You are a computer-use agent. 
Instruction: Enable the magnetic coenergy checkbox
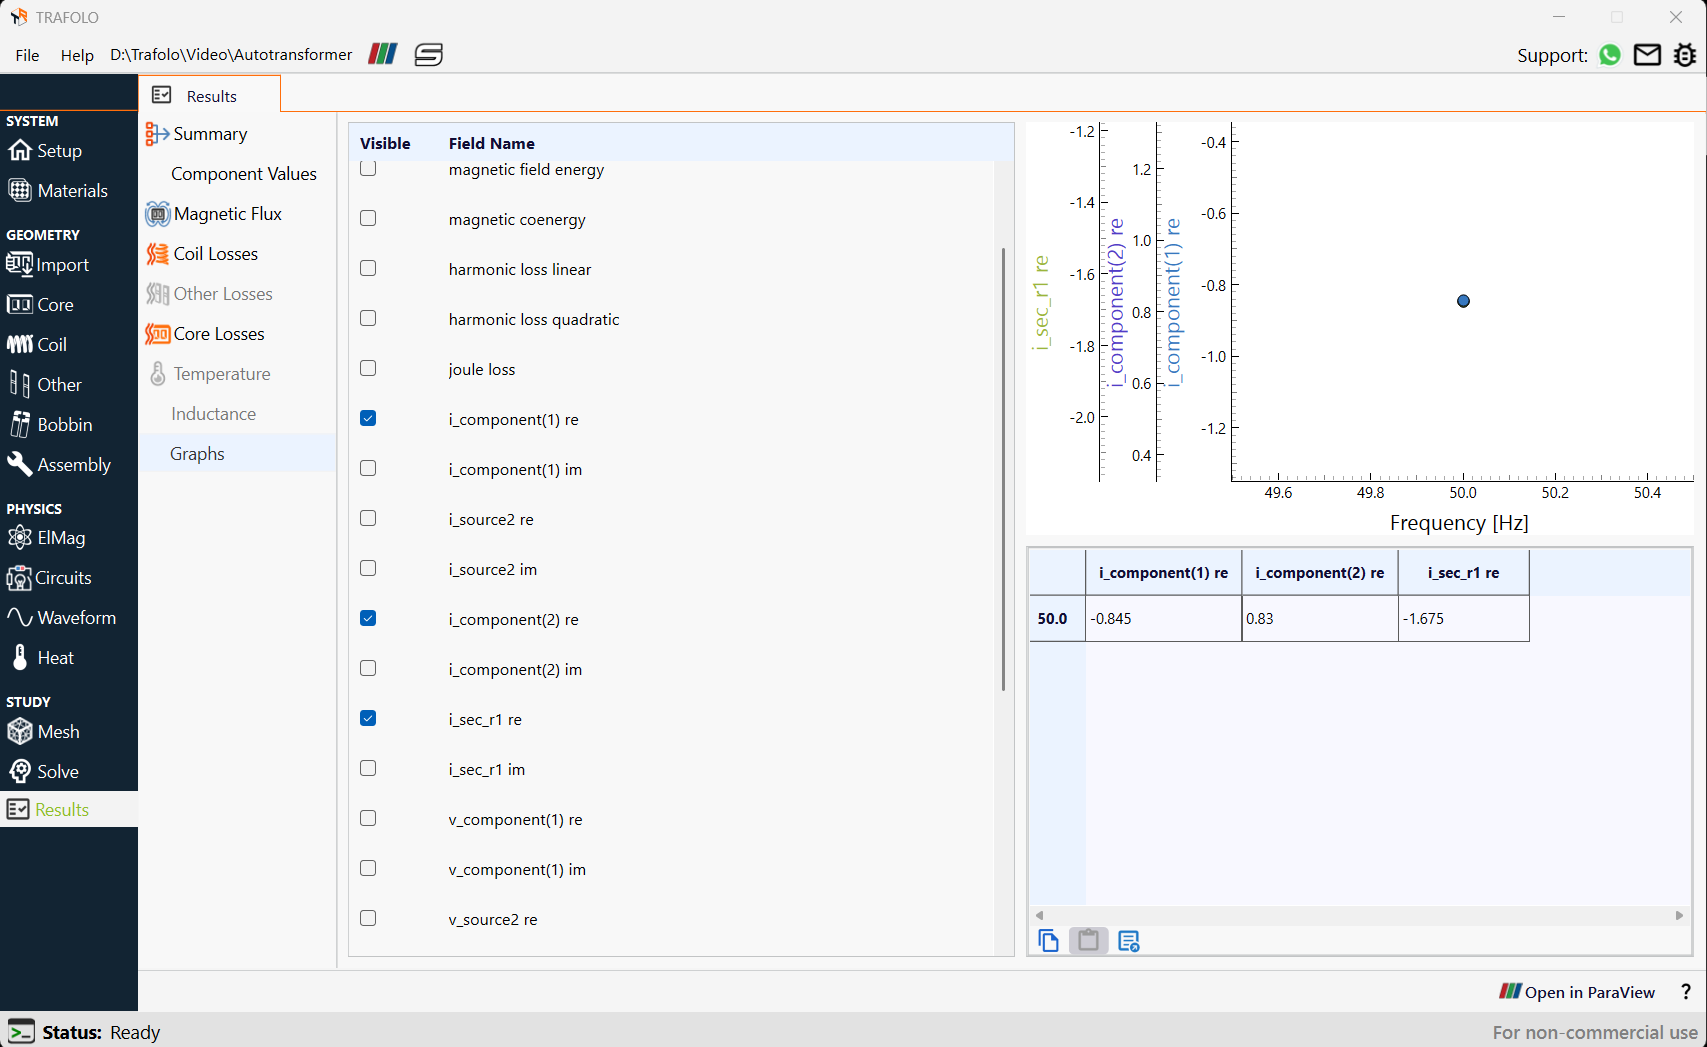coord(368,218)
